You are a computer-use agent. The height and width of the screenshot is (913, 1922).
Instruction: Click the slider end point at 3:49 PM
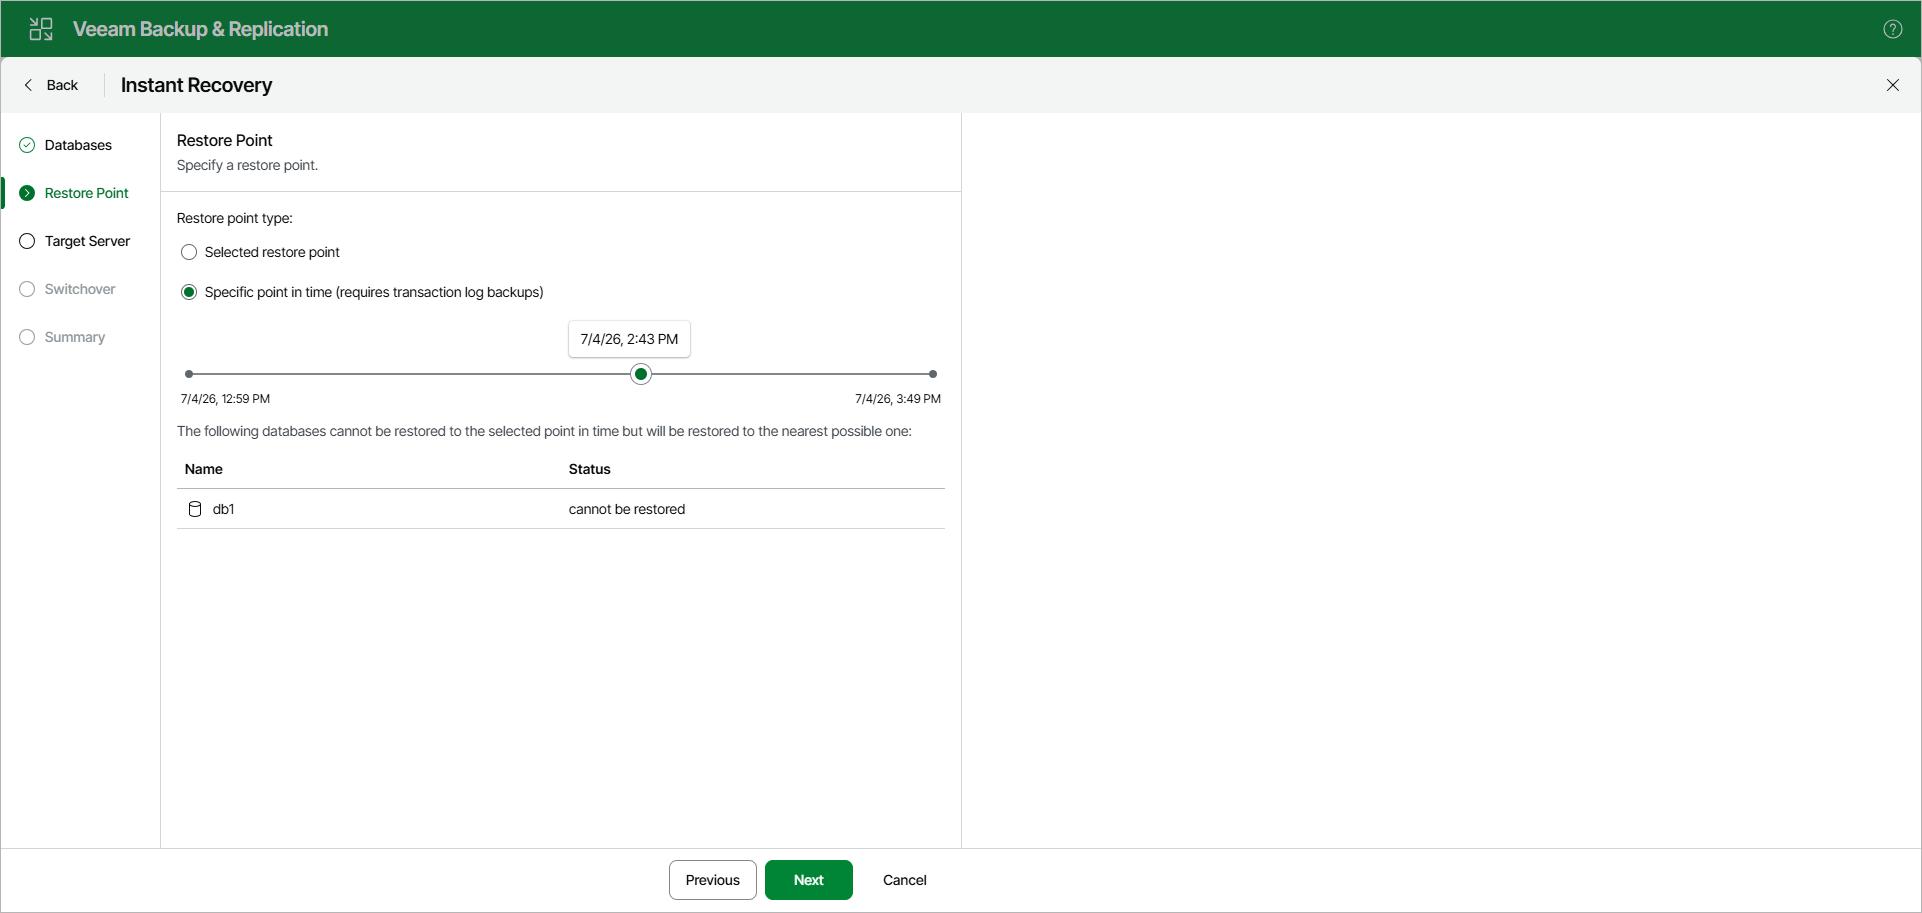933,374
